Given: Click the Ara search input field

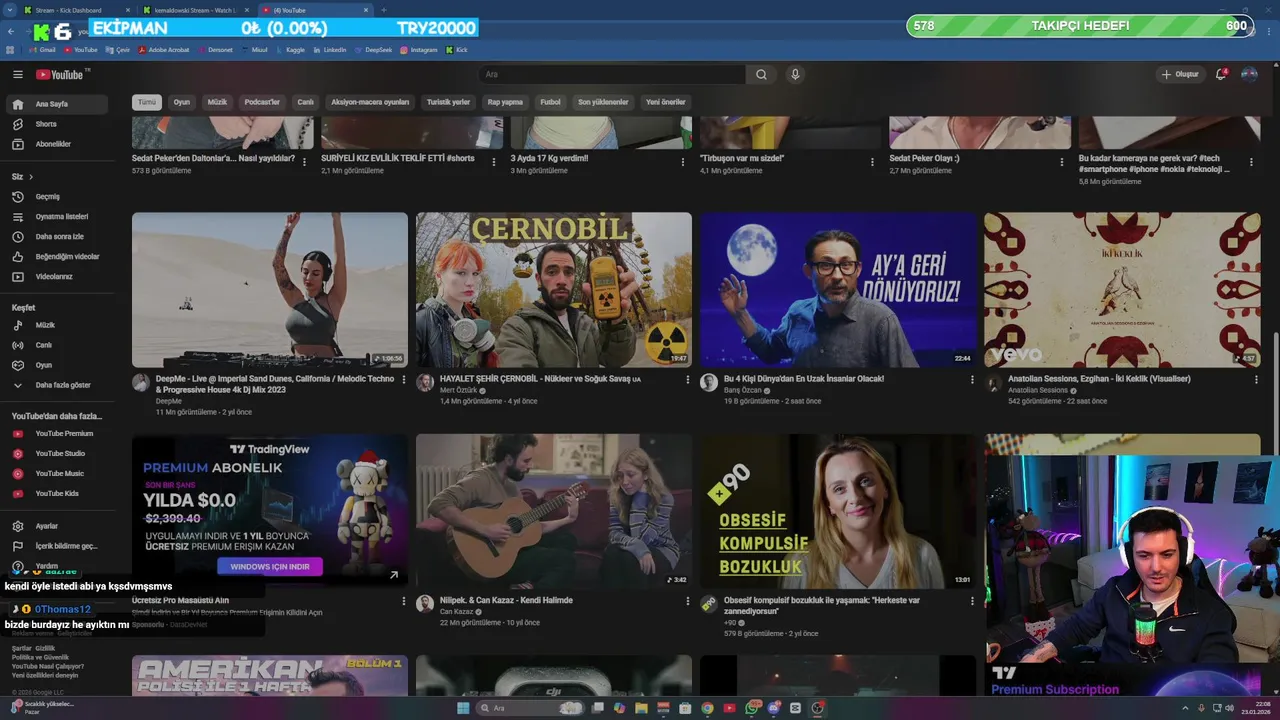Looking at the screenshot, I should pyautogui.click(x=612, y=74).
